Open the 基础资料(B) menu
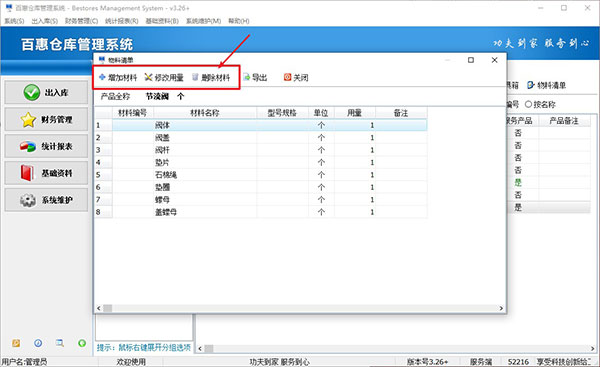This screenshot has height=367, width=600. 162,21
